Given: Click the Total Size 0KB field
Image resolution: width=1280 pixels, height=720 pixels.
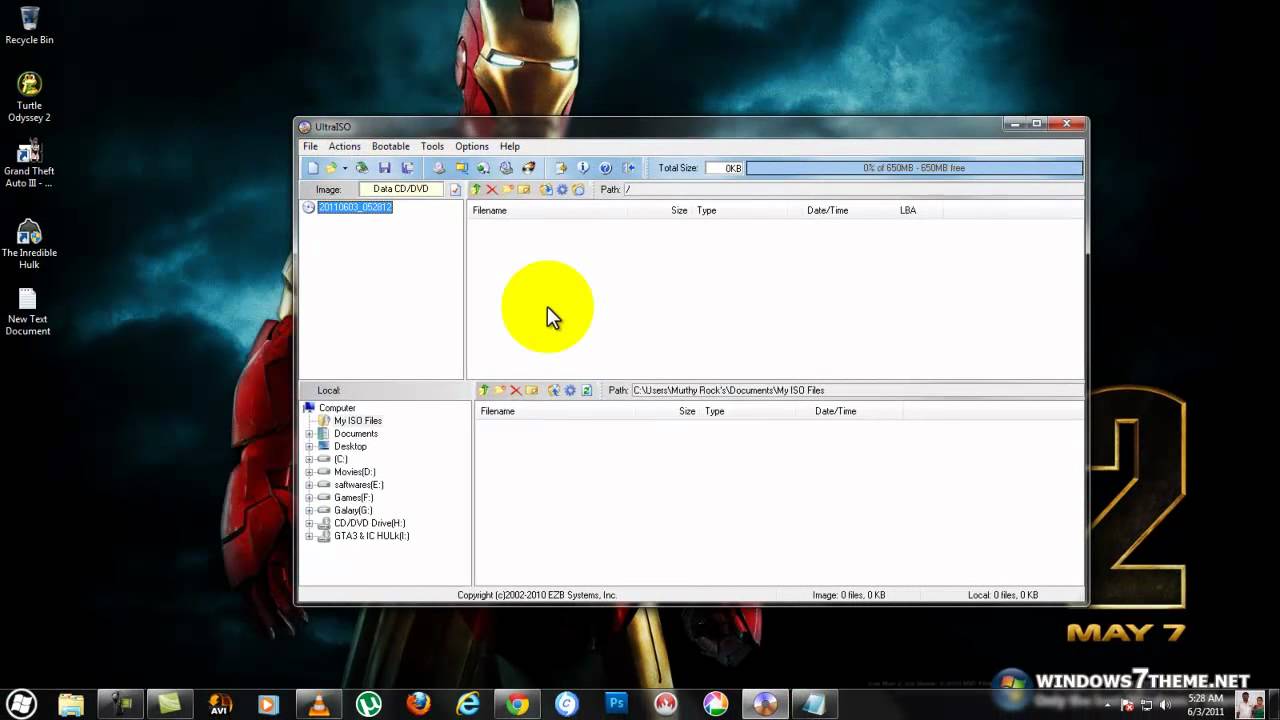Looking at the screenshot, I should tap(724, 168).
